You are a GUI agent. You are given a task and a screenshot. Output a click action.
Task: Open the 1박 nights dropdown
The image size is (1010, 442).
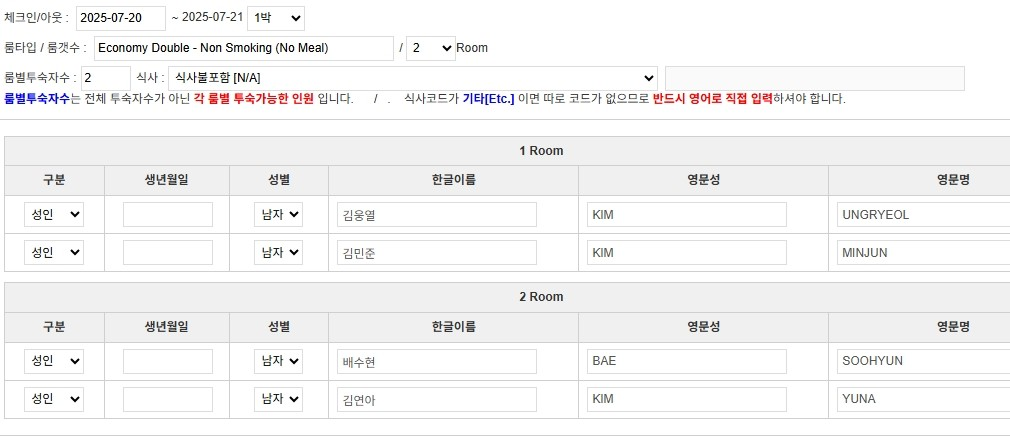pyautogui.click(x=275, y=18)
